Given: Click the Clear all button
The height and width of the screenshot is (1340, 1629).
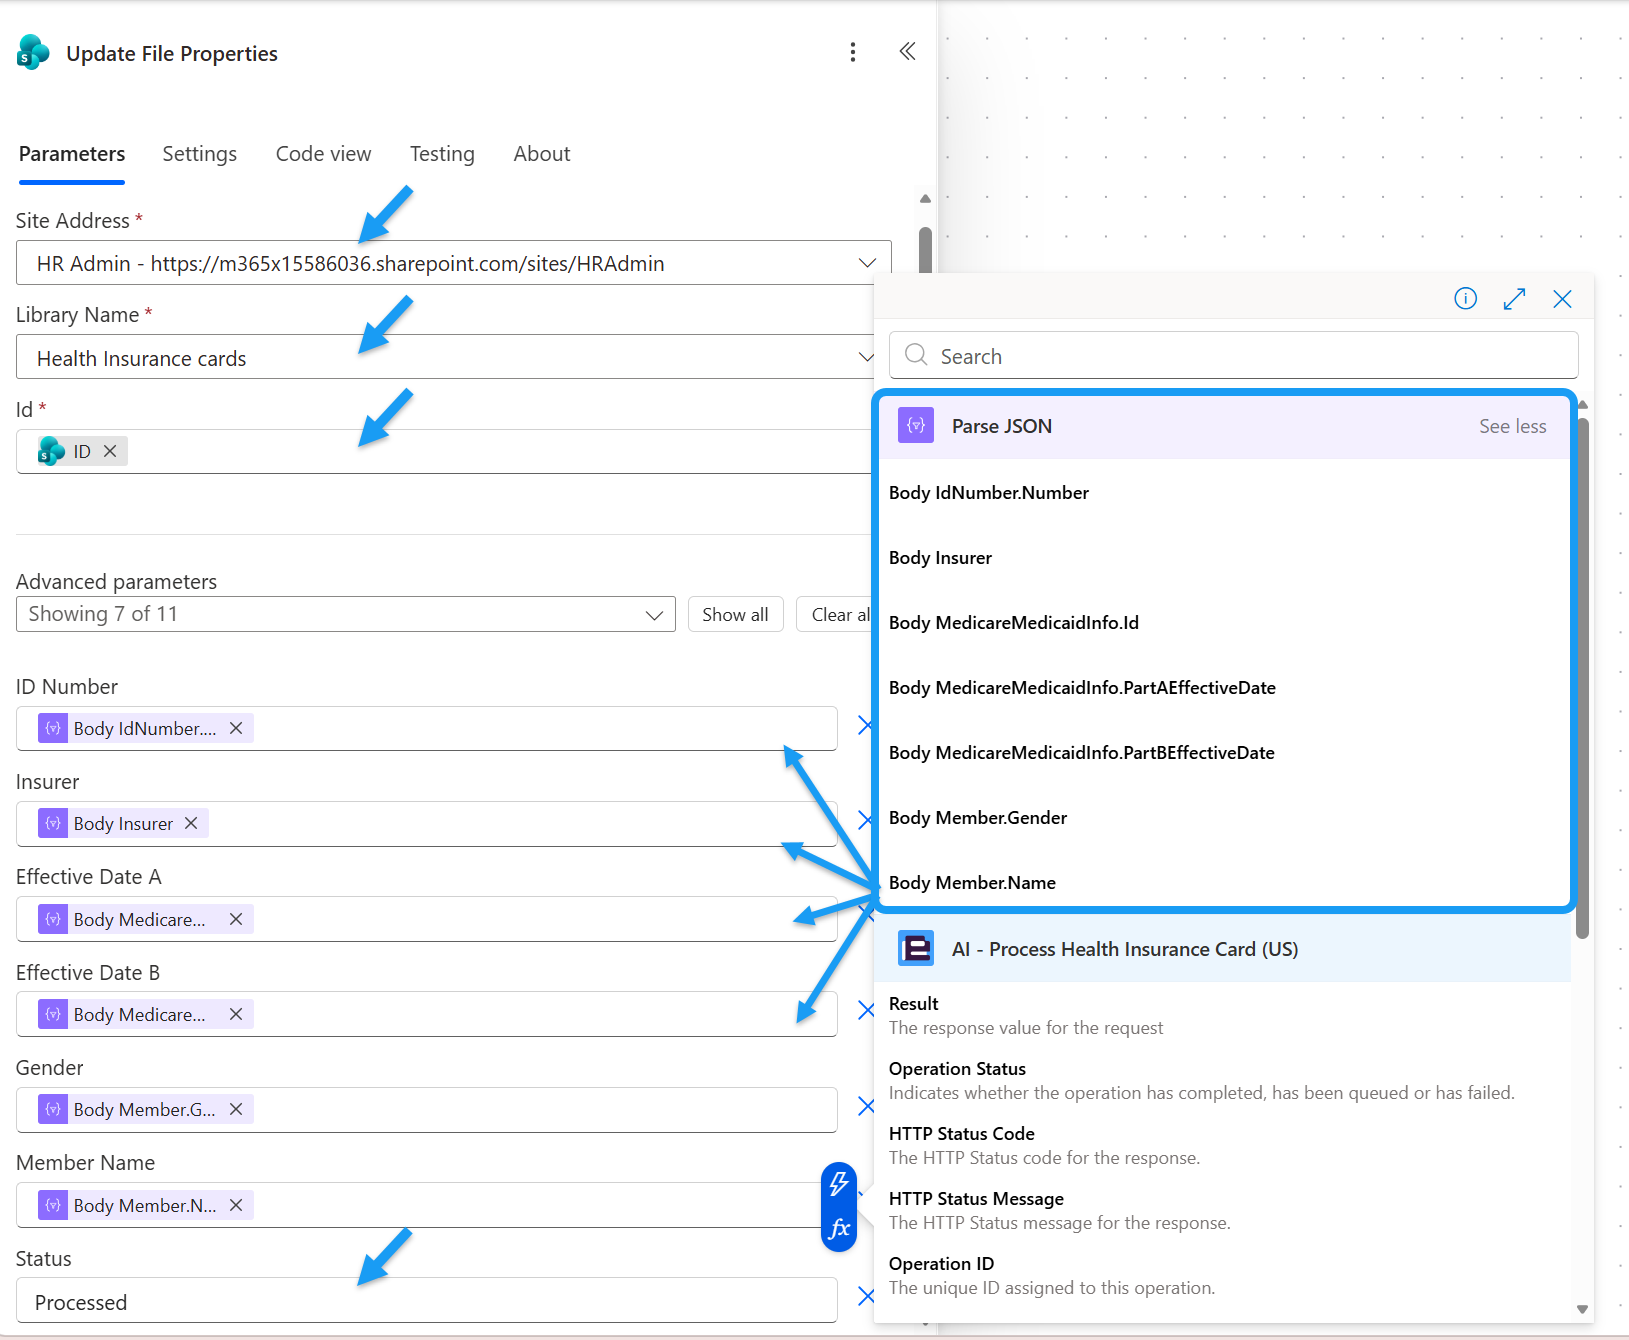Looking at the screenshot, I should (x=836, y=614).
